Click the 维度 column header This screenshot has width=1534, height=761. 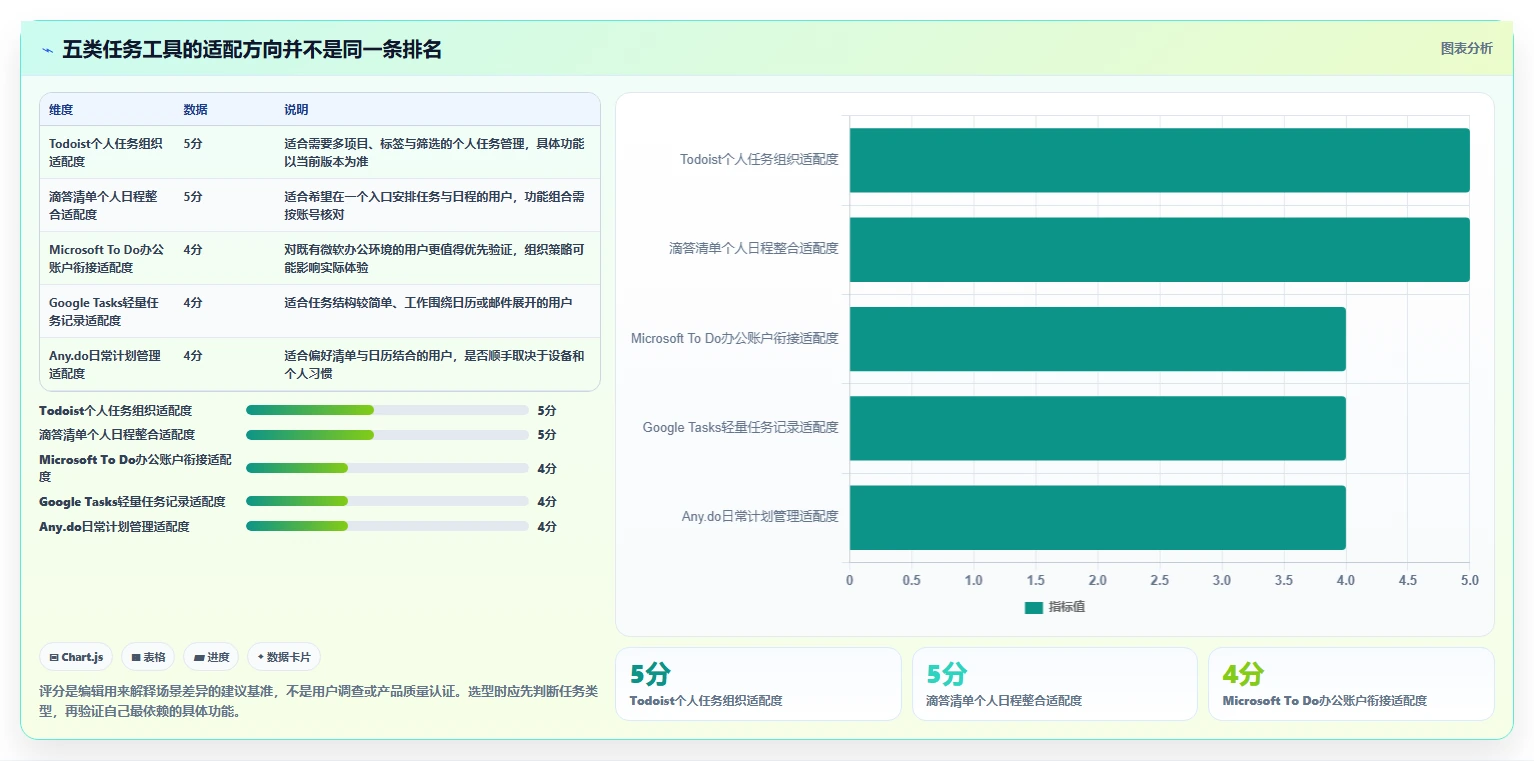coord(61,110)
